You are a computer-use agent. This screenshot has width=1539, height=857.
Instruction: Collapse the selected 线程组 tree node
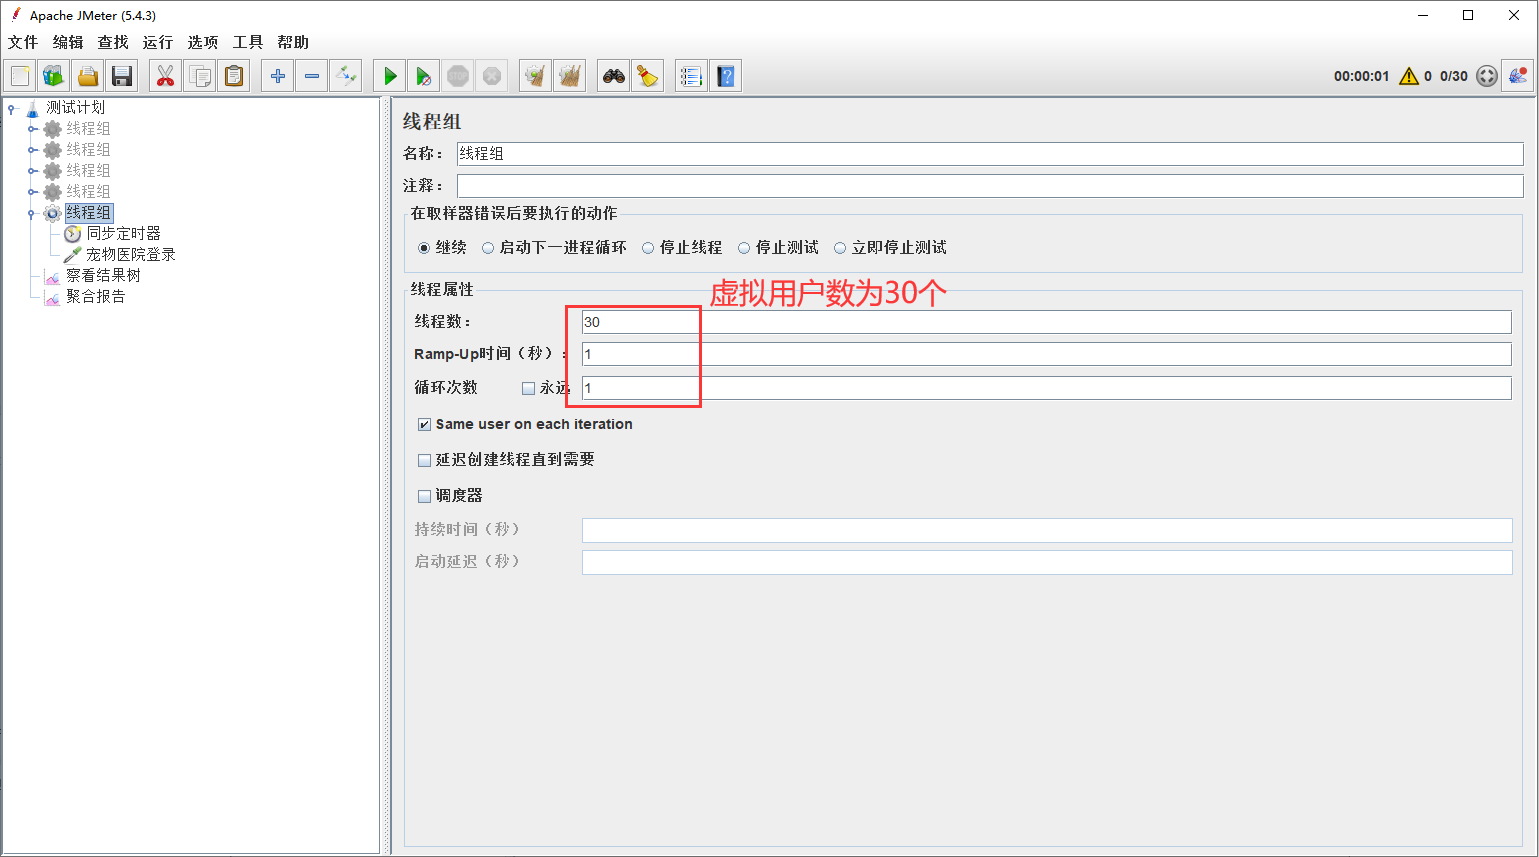(32, 213)
